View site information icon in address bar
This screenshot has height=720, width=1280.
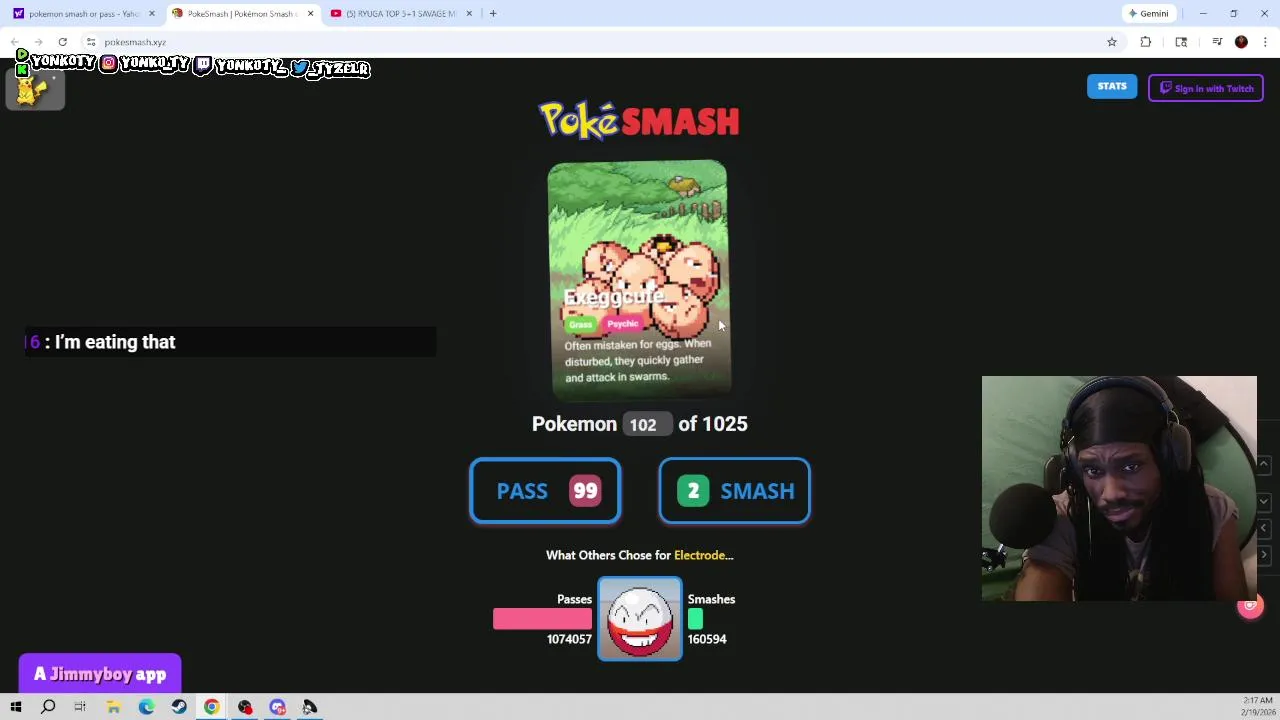pyautogui.click(x=91, y=42)
